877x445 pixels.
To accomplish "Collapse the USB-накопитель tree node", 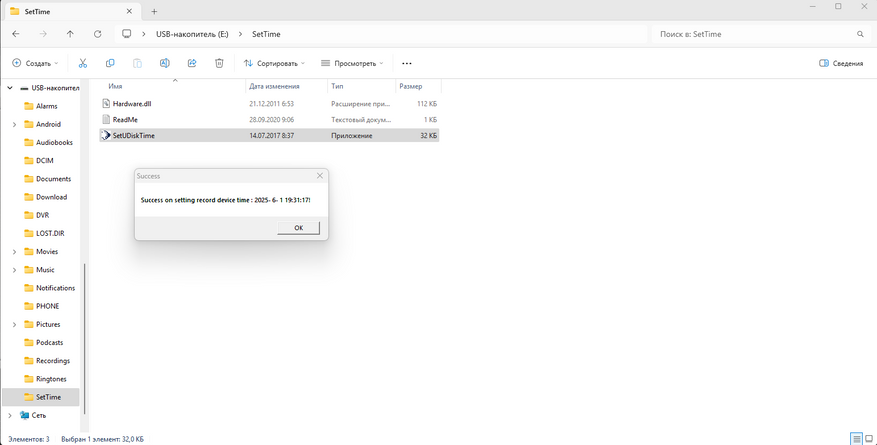I will click(10, 88).
